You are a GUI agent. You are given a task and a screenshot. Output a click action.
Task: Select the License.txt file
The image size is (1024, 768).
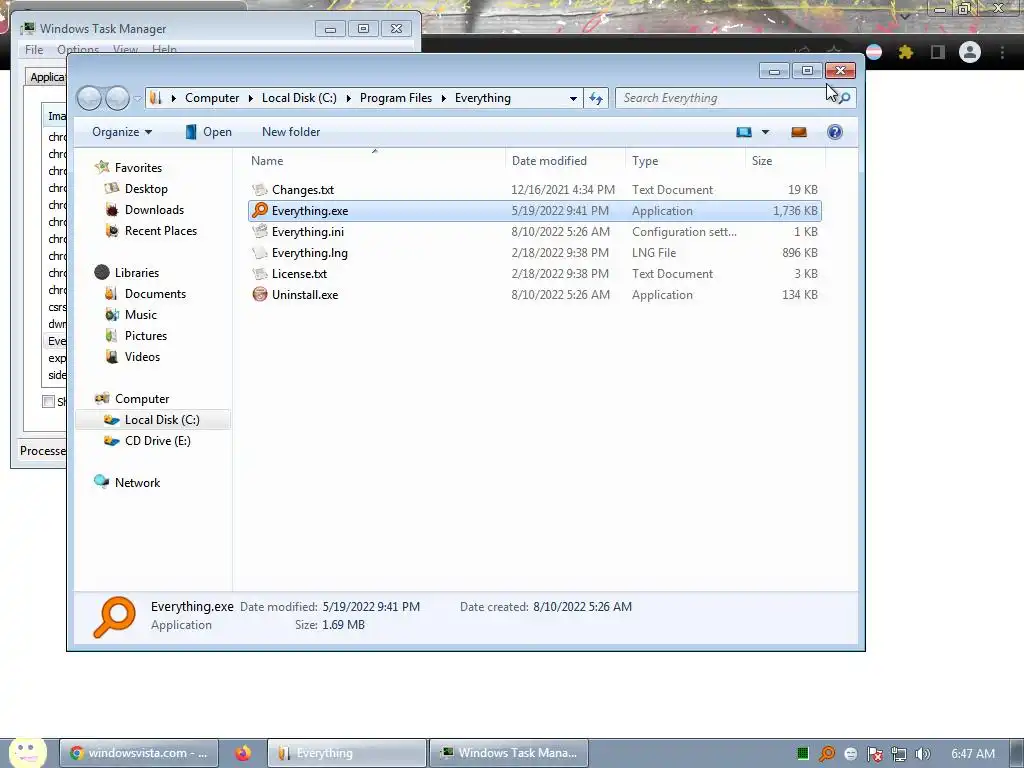pyautogui.click(x=534, y=274)
